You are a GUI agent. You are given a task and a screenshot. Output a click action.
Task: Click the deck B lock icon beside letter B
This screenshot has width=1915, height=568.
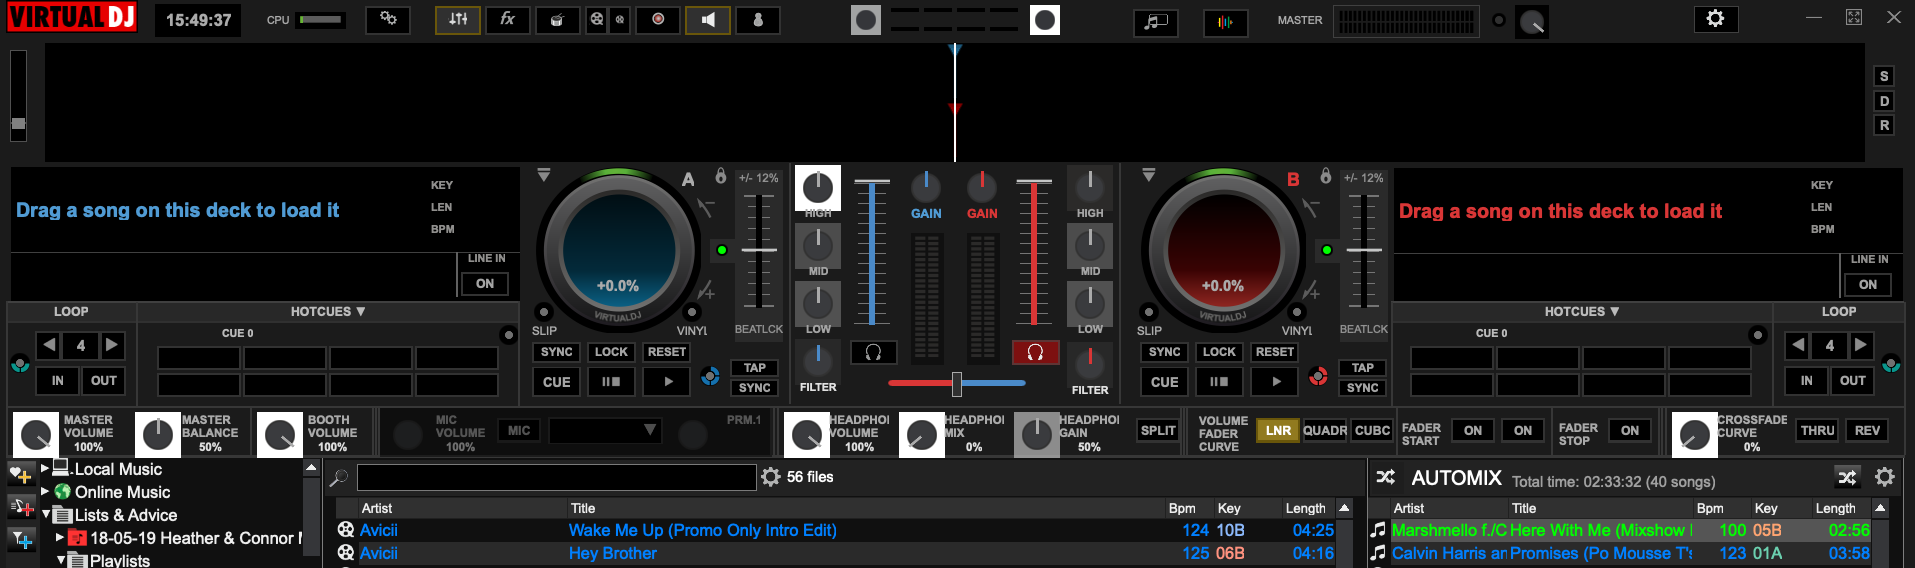(1326, 176)
